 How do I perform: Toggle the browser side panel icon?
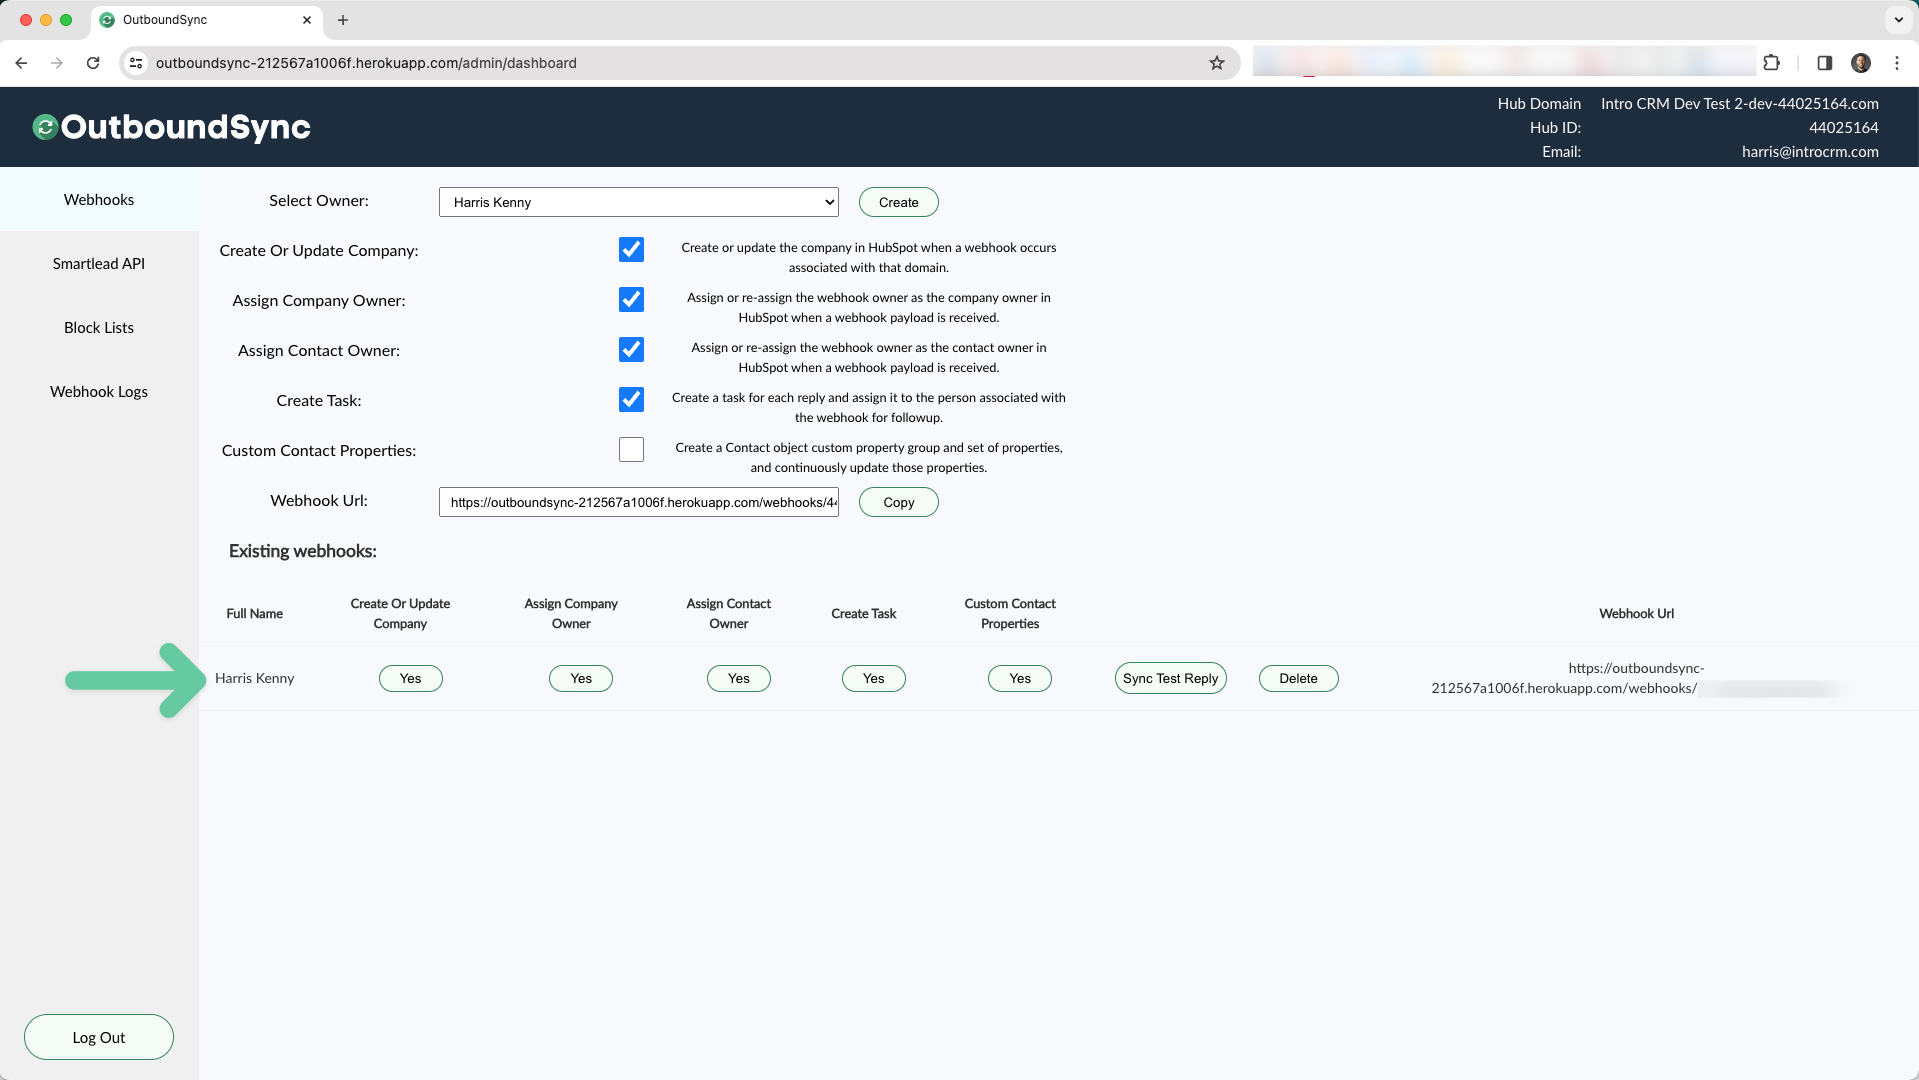1824,63
